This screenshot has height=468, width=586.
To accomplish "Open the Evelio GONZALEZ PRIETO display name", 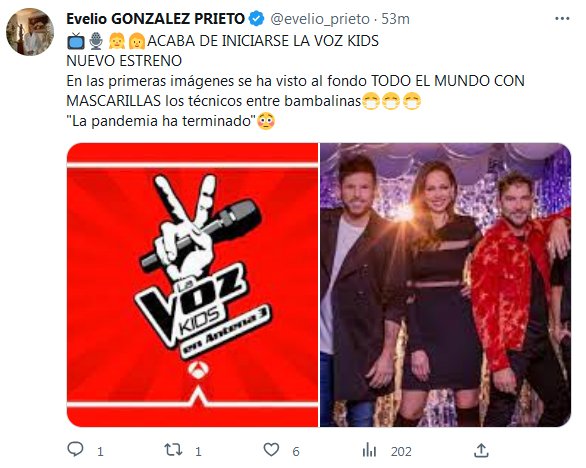I will (155, 19).
